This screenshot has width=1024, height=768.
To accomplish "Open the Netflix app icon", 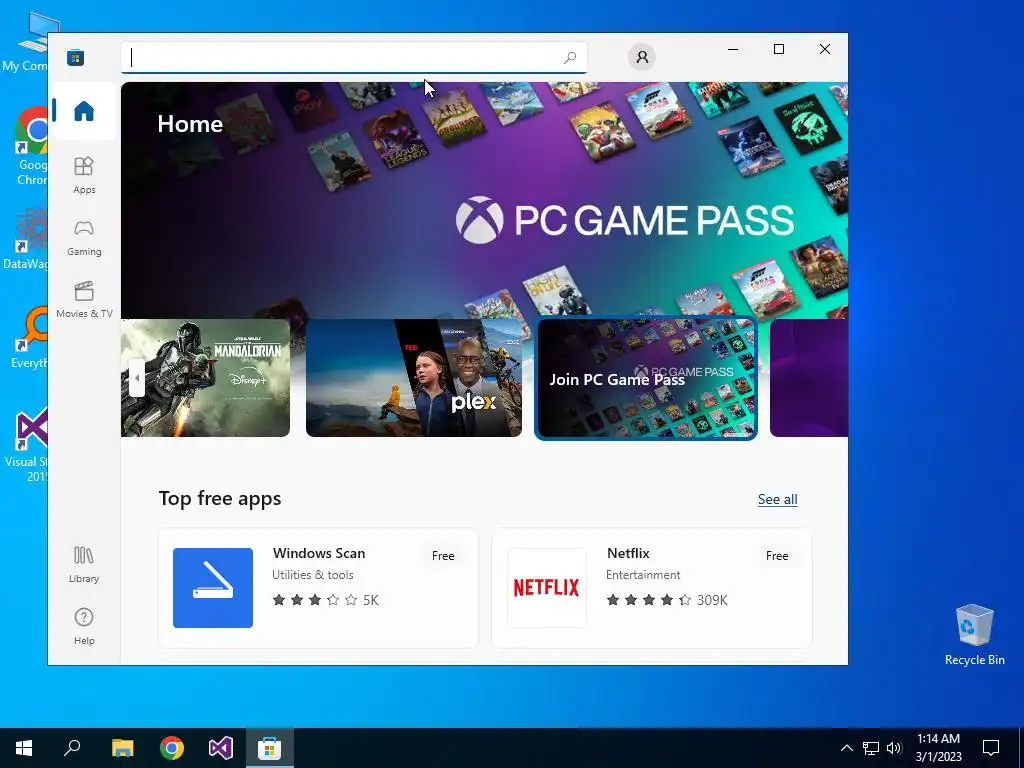I will [x=547, y=588].
